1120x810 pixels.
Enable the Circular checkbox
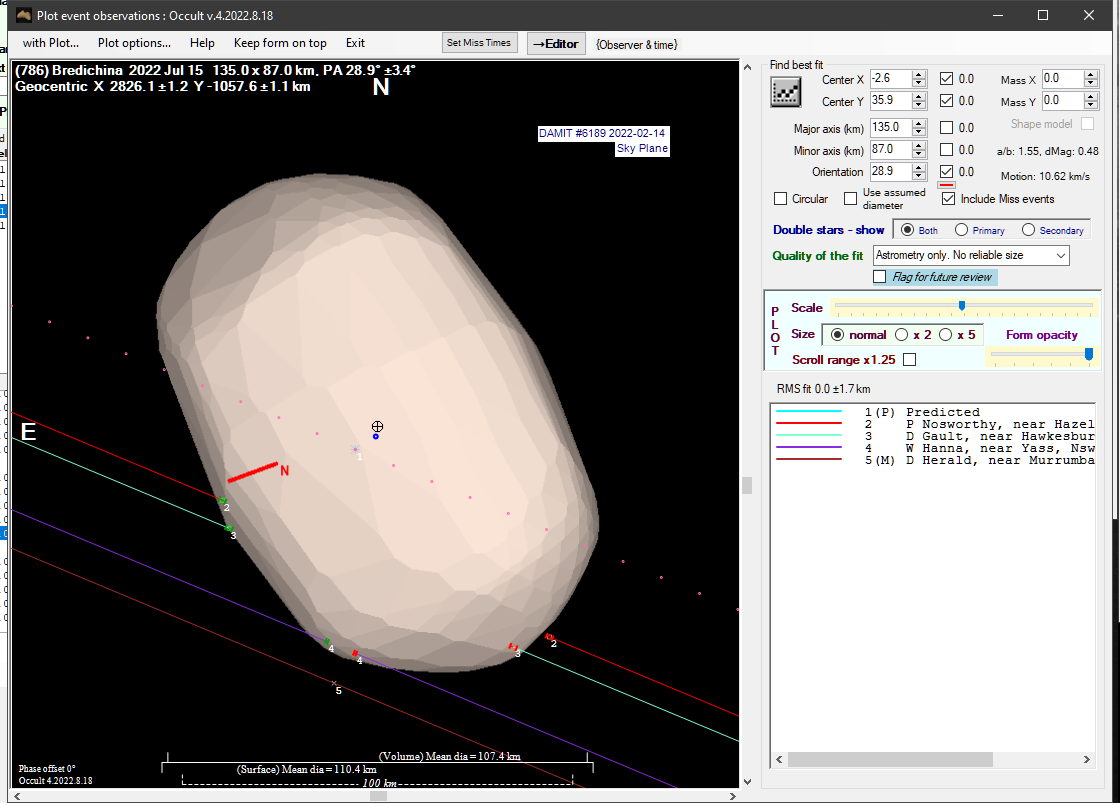click(781, 199)
